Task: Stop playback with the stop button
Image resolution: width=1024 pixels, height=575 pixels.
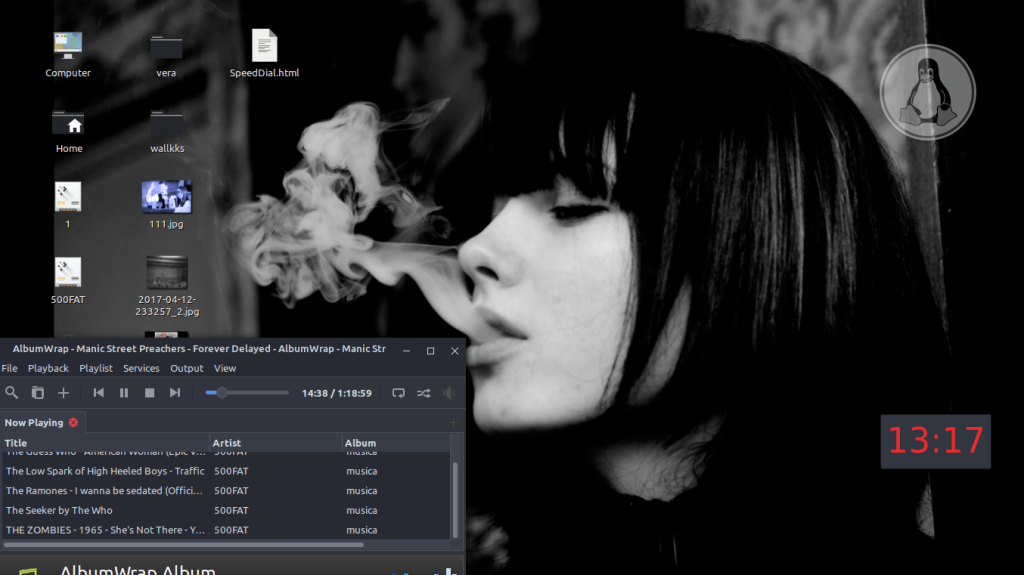Action: click(149, 393)
